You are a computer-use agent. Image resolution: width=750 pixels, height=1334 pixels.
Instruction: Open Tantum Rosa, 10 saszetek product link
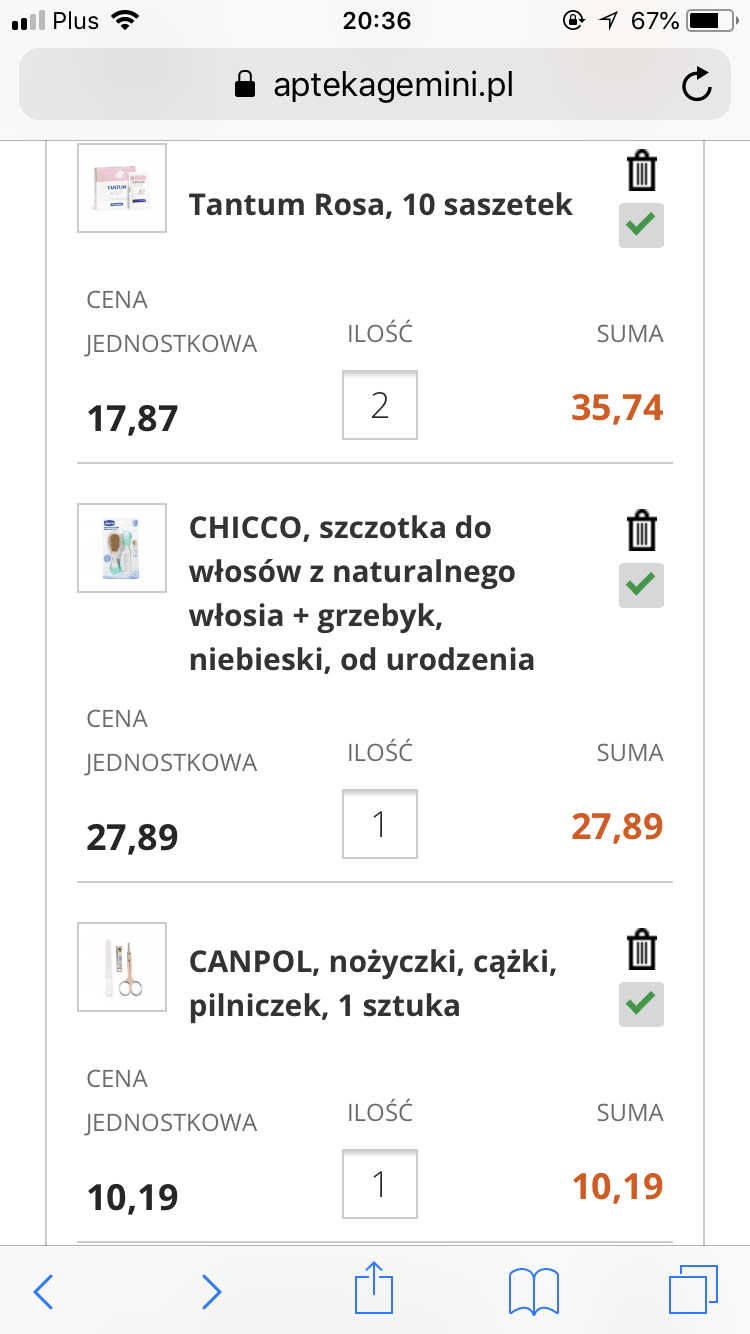pyautogui.click(x=381, y=205)
